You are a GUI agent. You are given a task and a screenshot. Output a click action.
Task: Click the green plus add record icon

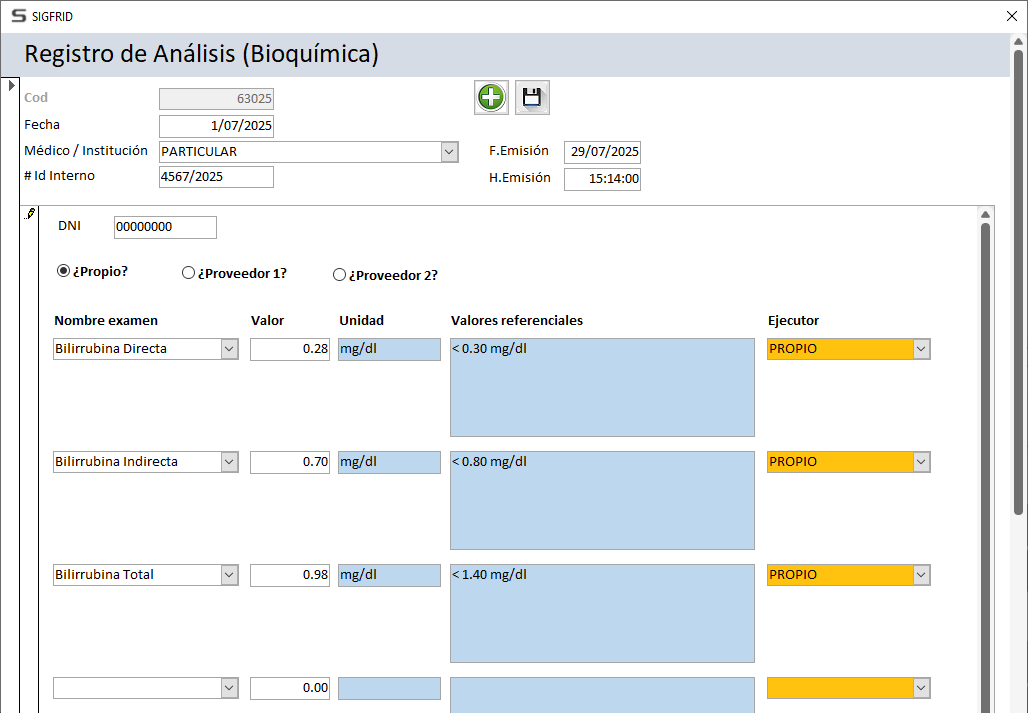click(x=491, y=98)
